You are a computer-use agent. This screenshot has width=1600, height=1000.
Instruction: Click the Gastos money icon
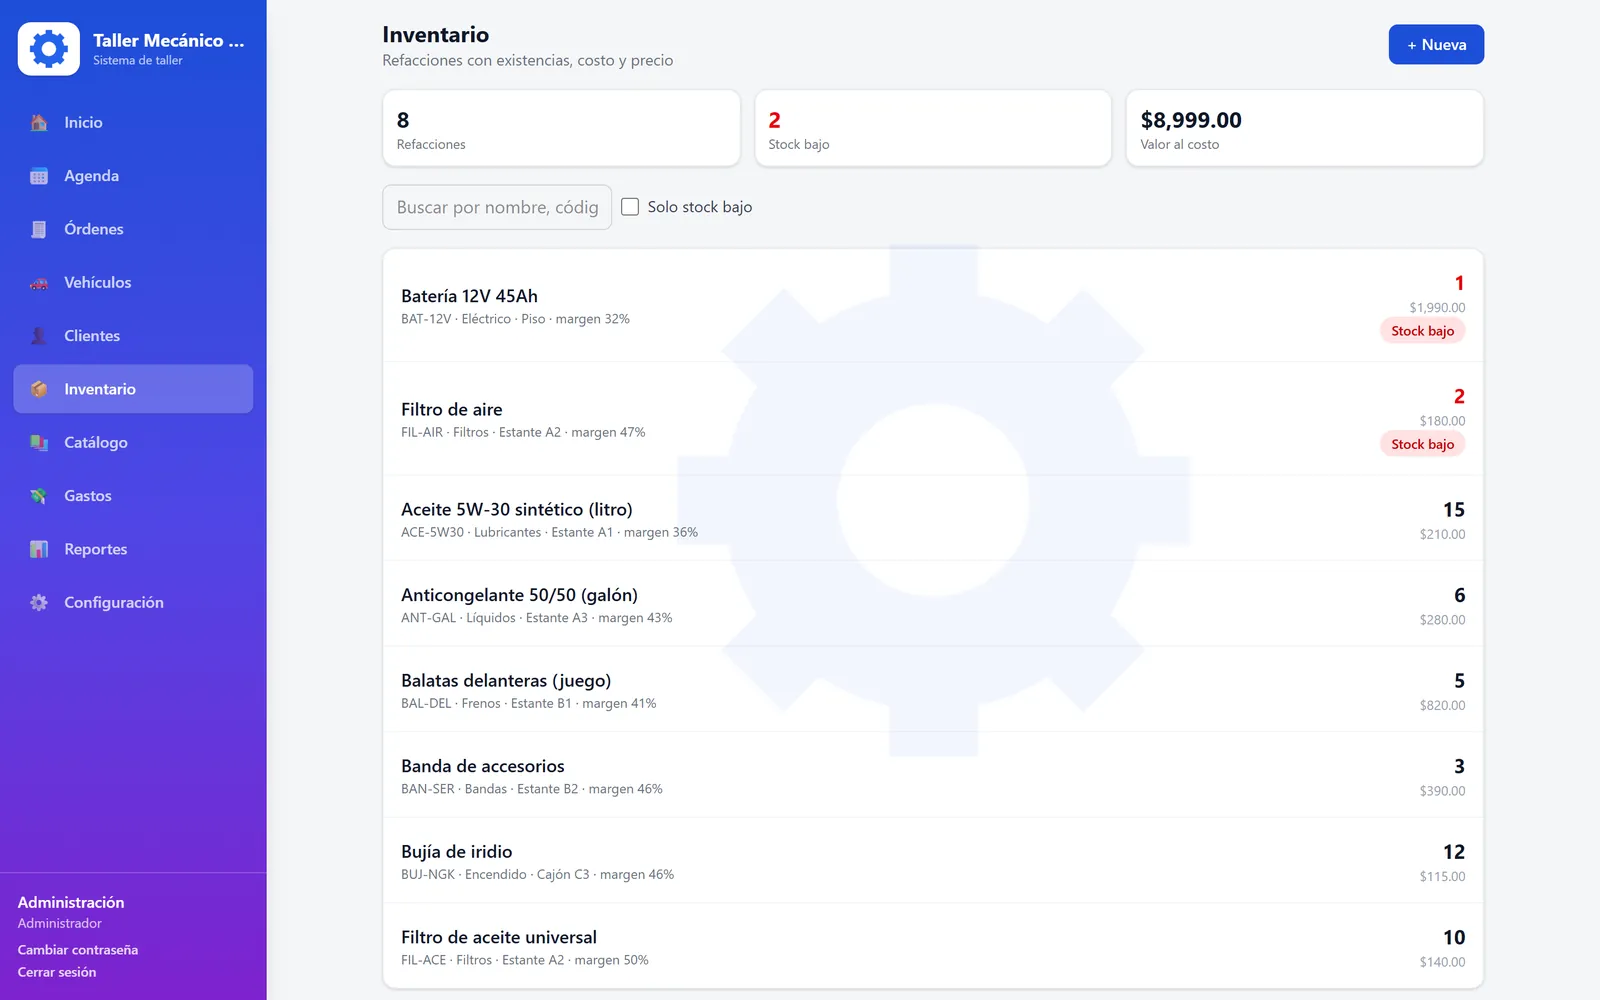[39, 496]
